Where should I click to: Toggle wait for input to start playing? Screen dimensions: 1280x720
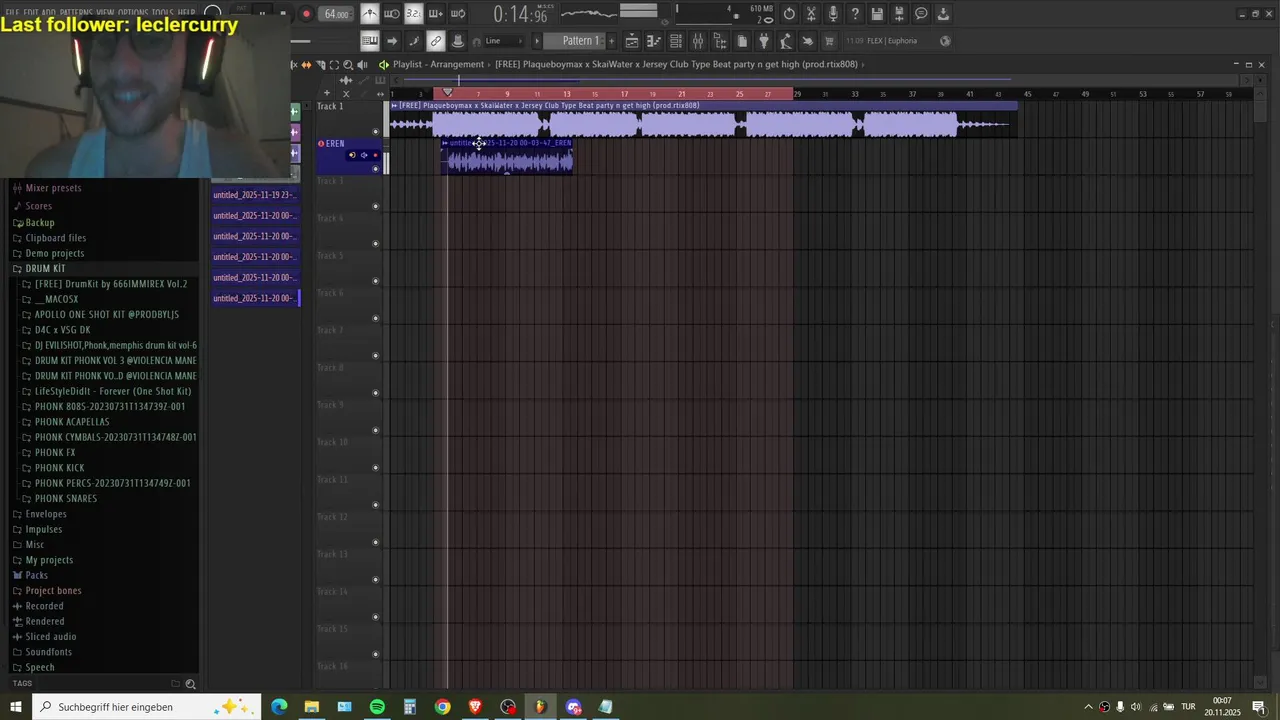[392, 14]
